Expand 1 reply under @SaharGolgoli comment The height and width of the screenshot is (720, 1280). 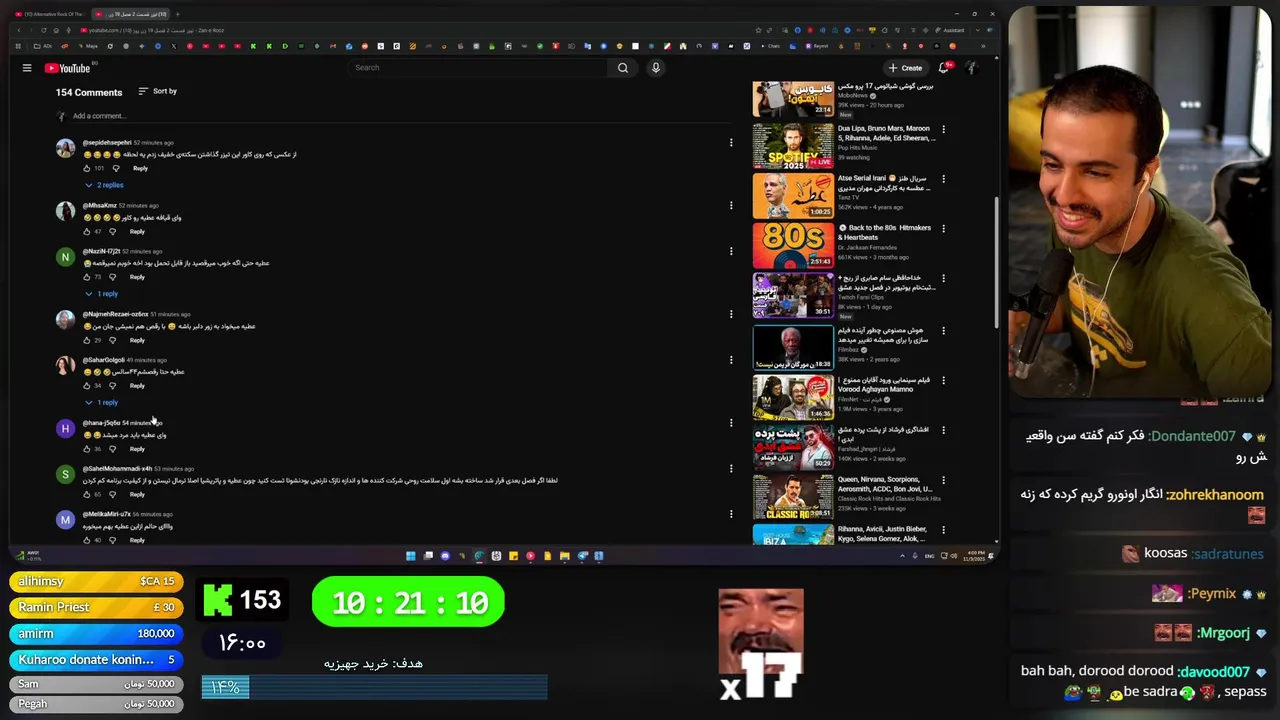coord(101,402)
